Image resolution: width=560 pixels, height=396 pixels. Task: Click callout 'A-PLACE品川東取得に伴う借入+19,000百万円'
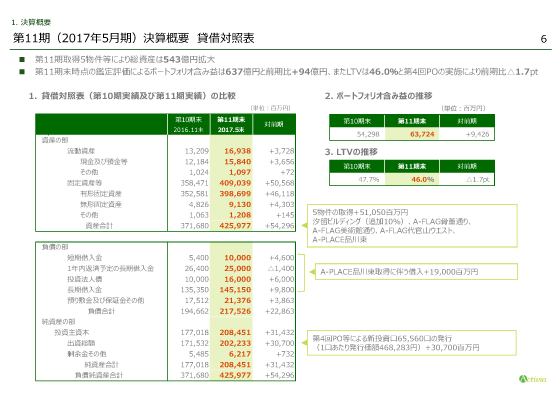[416, 272]
